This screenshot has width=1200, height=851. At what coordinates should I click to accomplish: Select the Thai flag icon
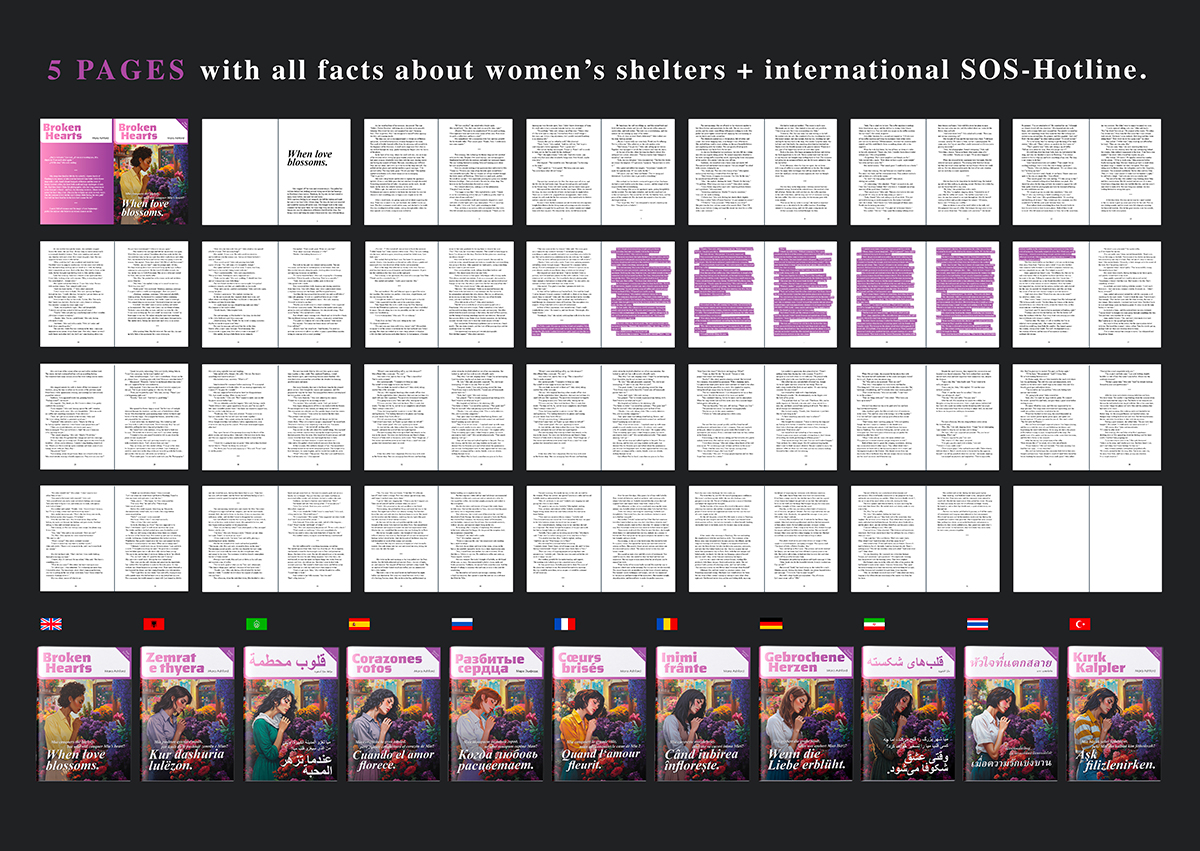coord(977,624)
